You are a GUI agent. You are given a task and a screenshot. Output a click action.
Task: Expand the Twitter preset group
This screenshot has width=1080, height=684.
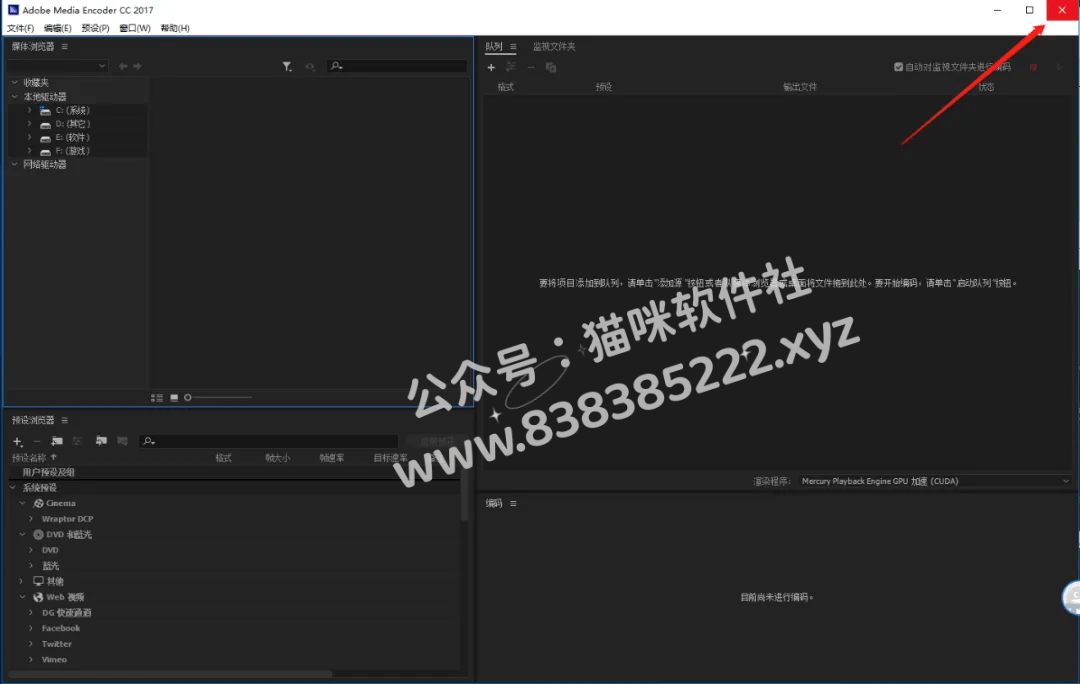(31, 644)
